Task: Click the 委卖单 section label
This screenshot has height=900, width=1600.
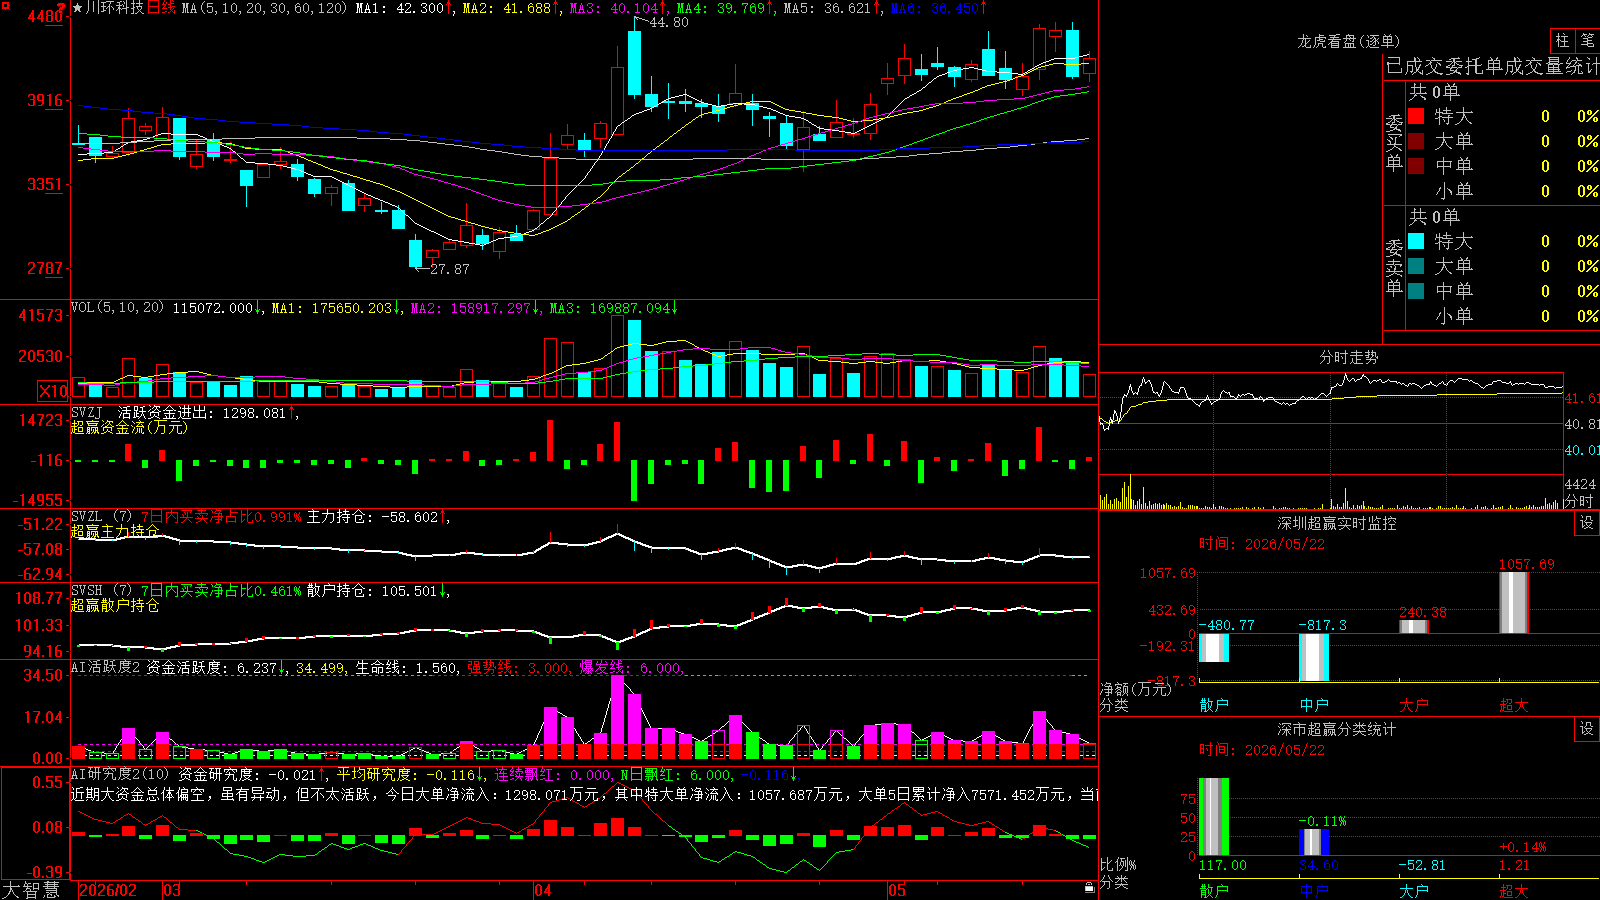Action: [x=1394, y=267]
